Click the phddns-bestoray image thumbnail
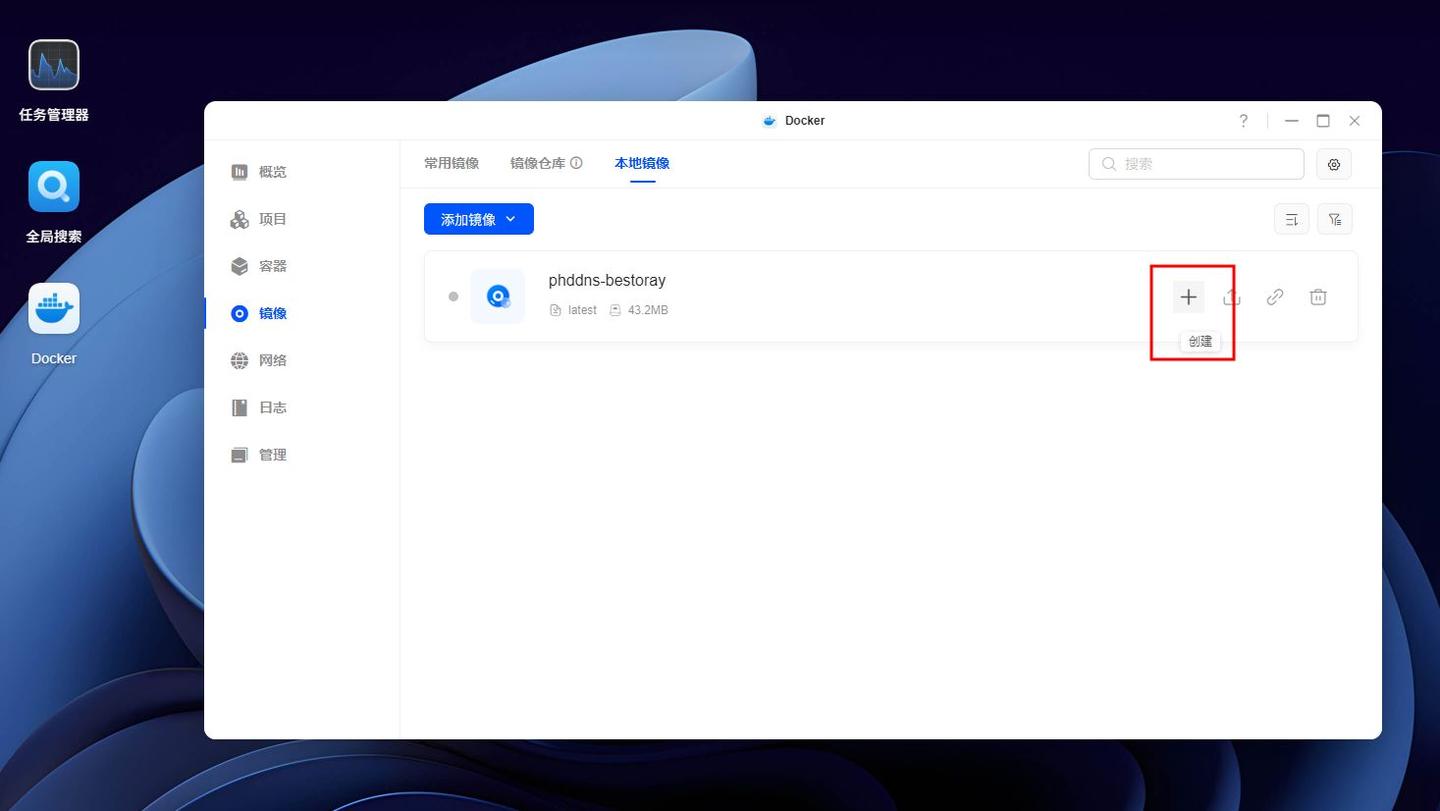 [x=497, y=296]
